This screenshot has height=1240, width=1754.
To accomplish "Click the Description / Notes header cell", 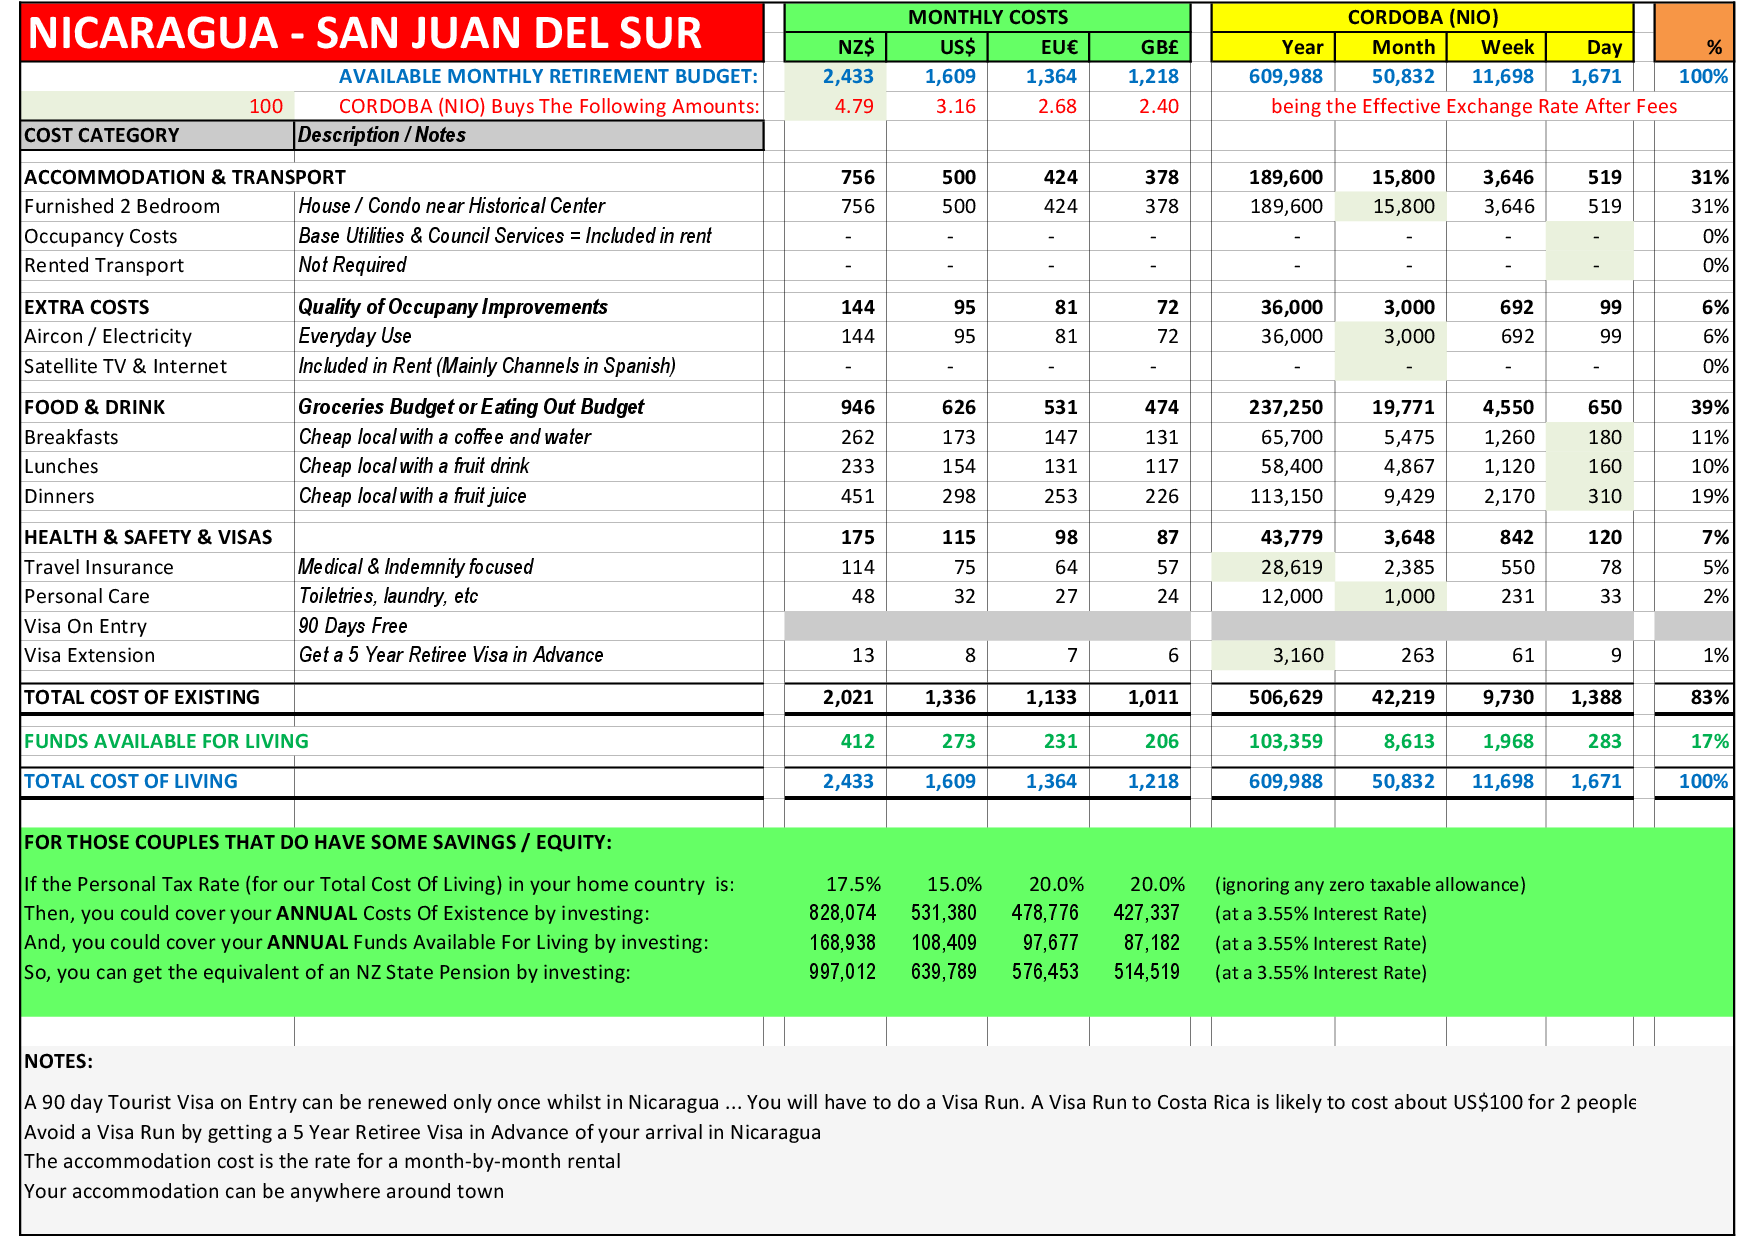I will [528, 135].
